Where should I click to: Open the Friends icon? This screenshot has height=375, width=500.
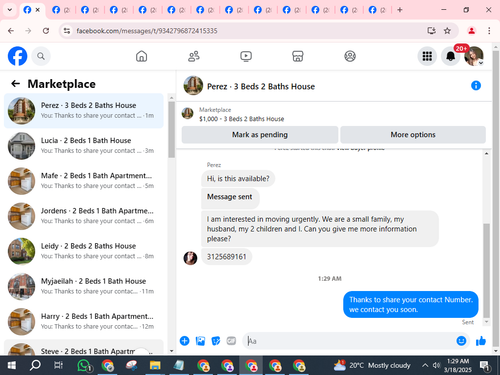tap(194, 56)
